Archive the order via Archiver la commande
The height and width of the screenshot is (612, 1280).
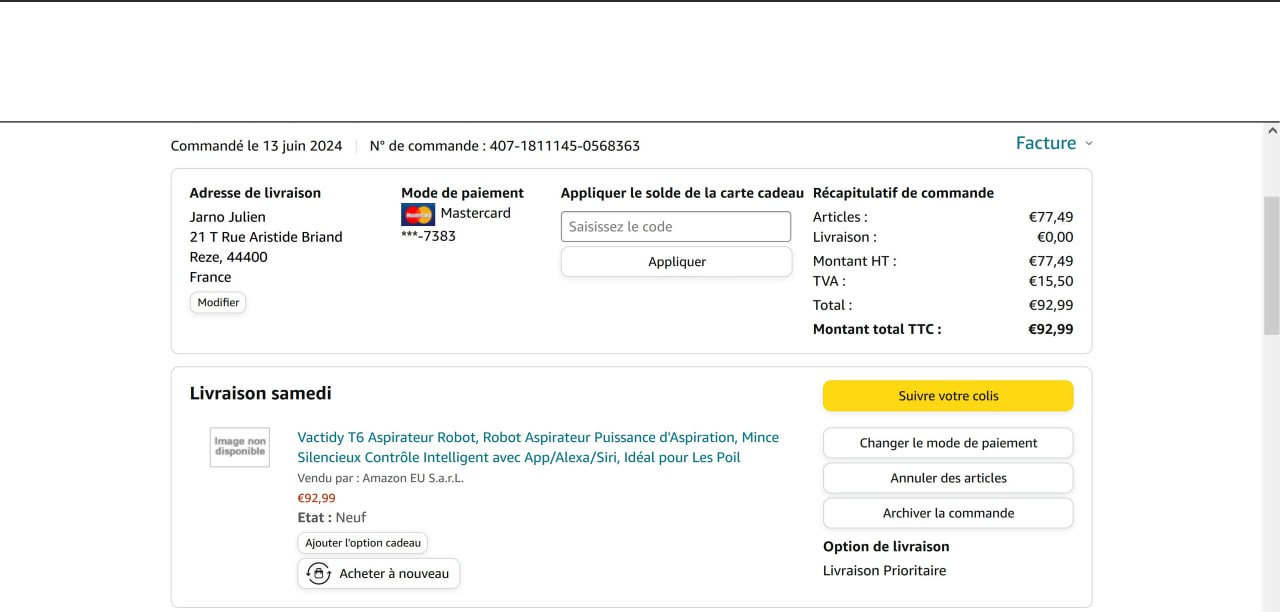(x=947, y=513)
